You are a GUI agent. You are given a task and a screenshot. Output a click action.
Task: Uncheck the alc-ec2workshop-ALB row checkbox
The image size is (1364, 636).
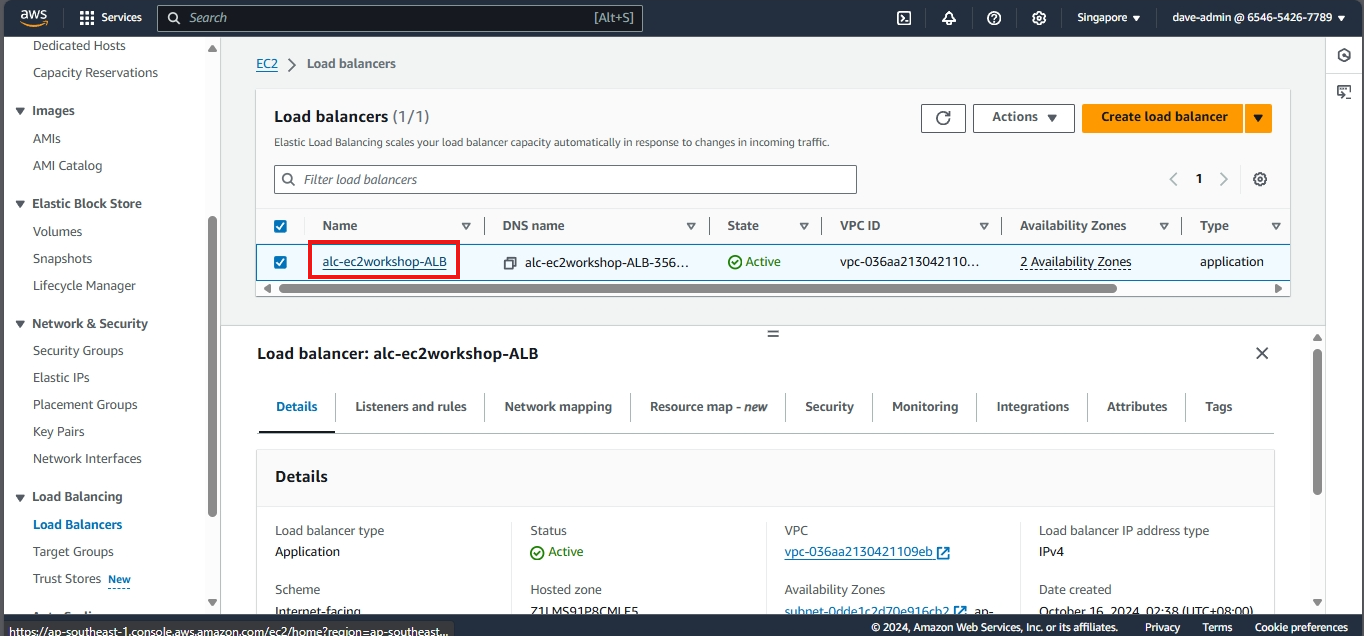(280, 262)
